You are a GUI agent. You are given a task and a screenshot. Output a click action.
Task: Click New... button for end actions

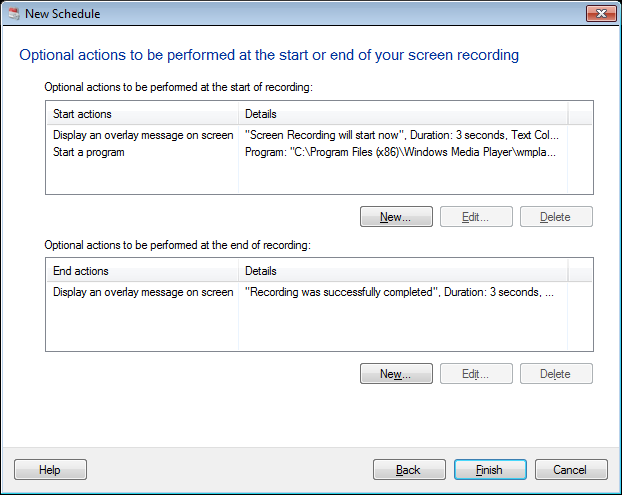pyautogui.click(x=396, y=374)
